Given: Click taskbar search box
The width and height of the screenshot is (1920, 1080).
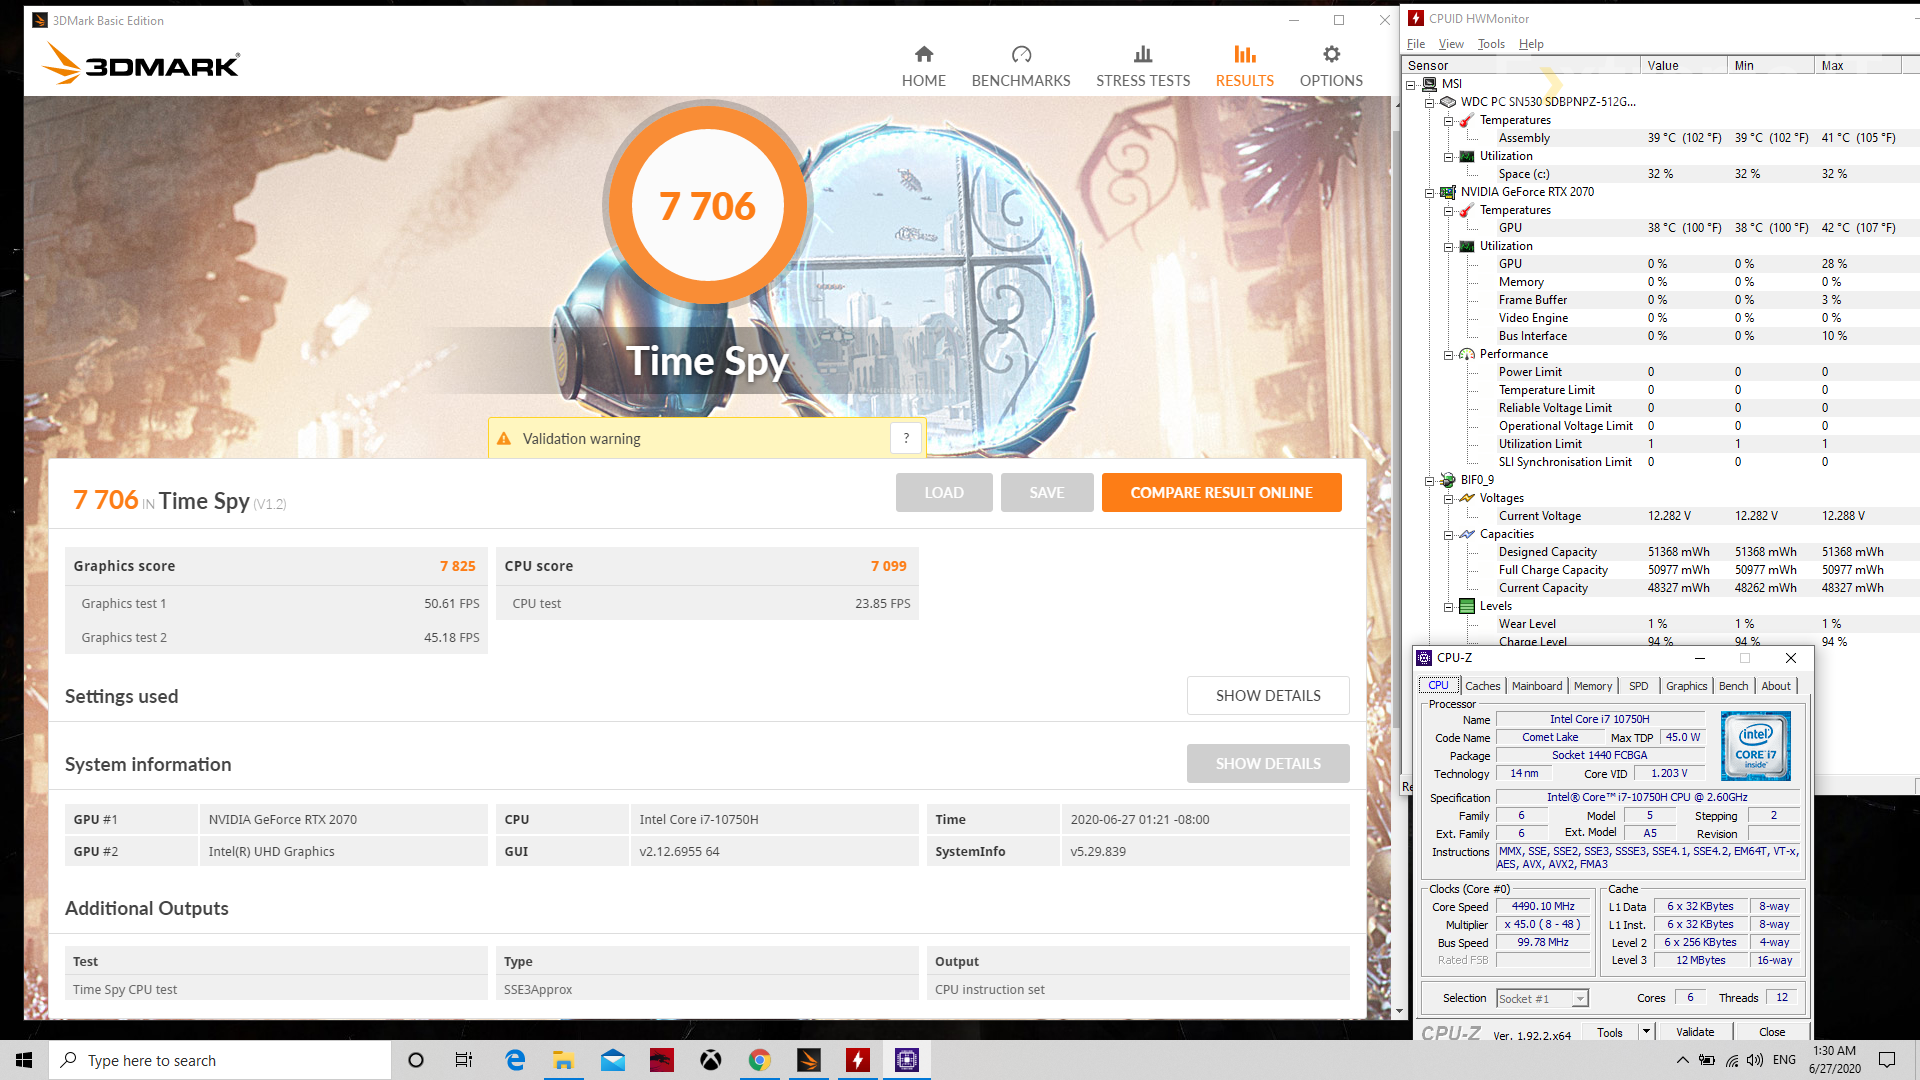Looking at the screenshot, I should (220, 1060).
